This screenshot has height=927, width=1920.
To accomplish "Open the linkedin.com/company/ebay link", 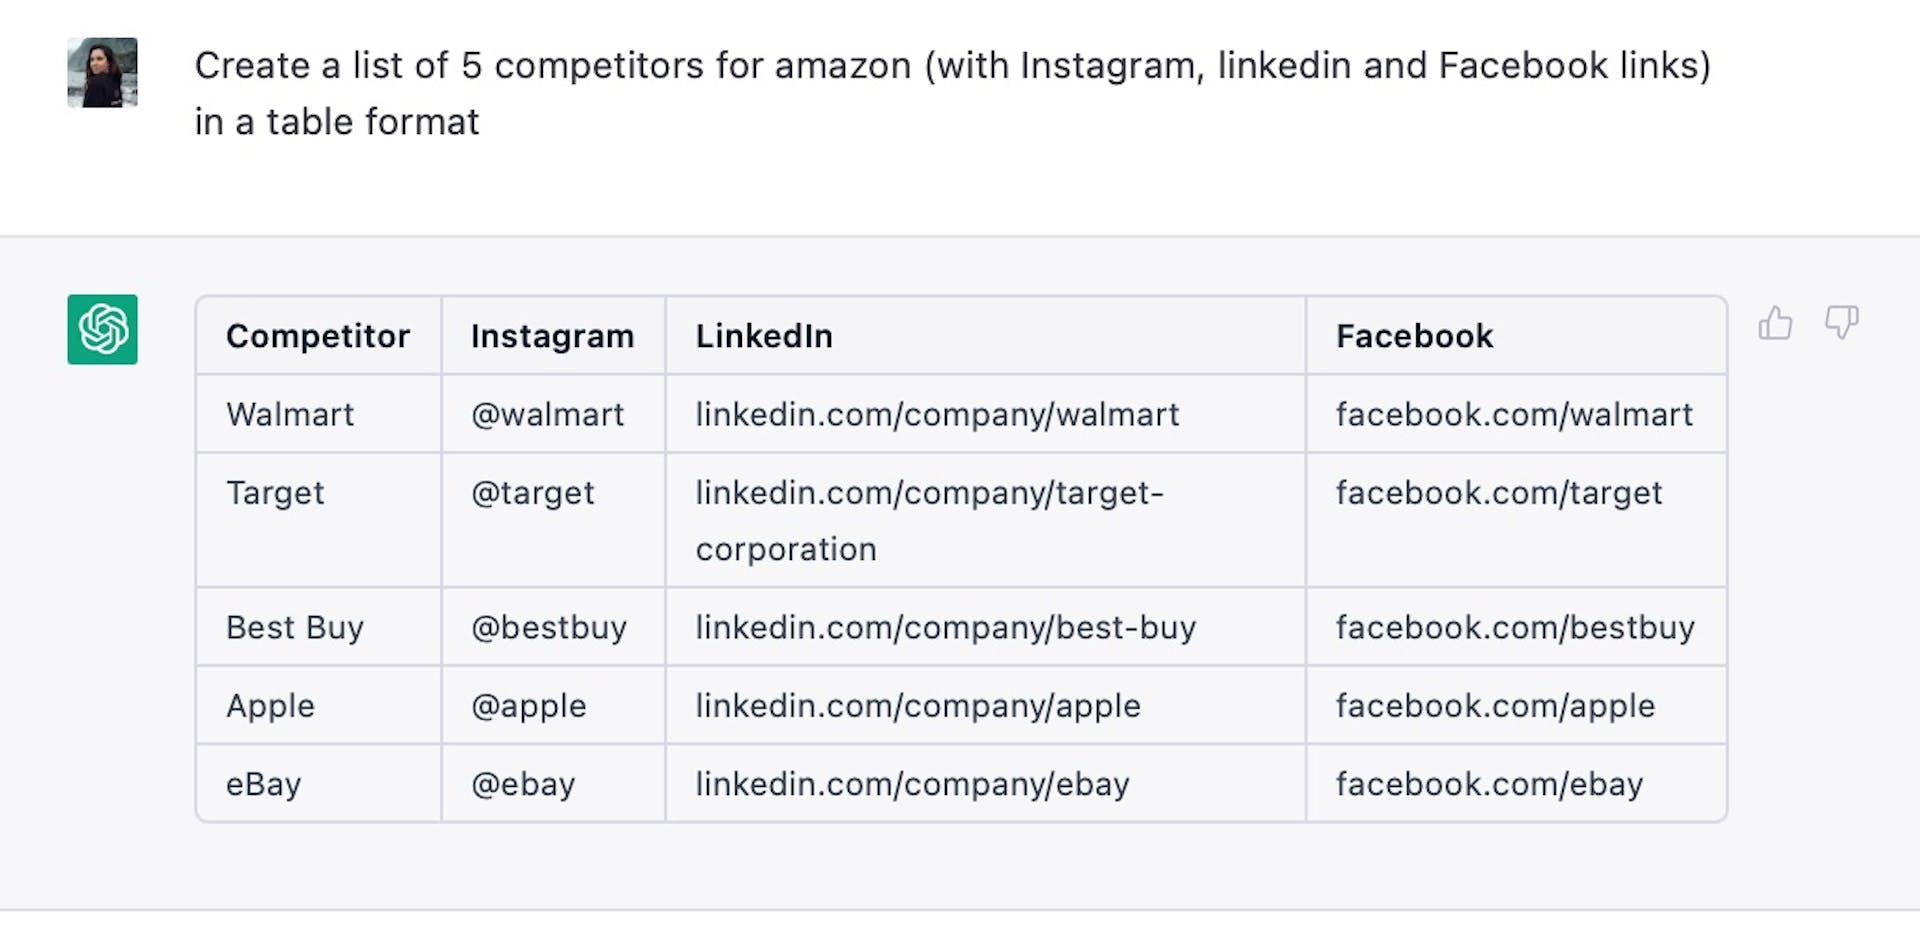I will tap(912, 784).
